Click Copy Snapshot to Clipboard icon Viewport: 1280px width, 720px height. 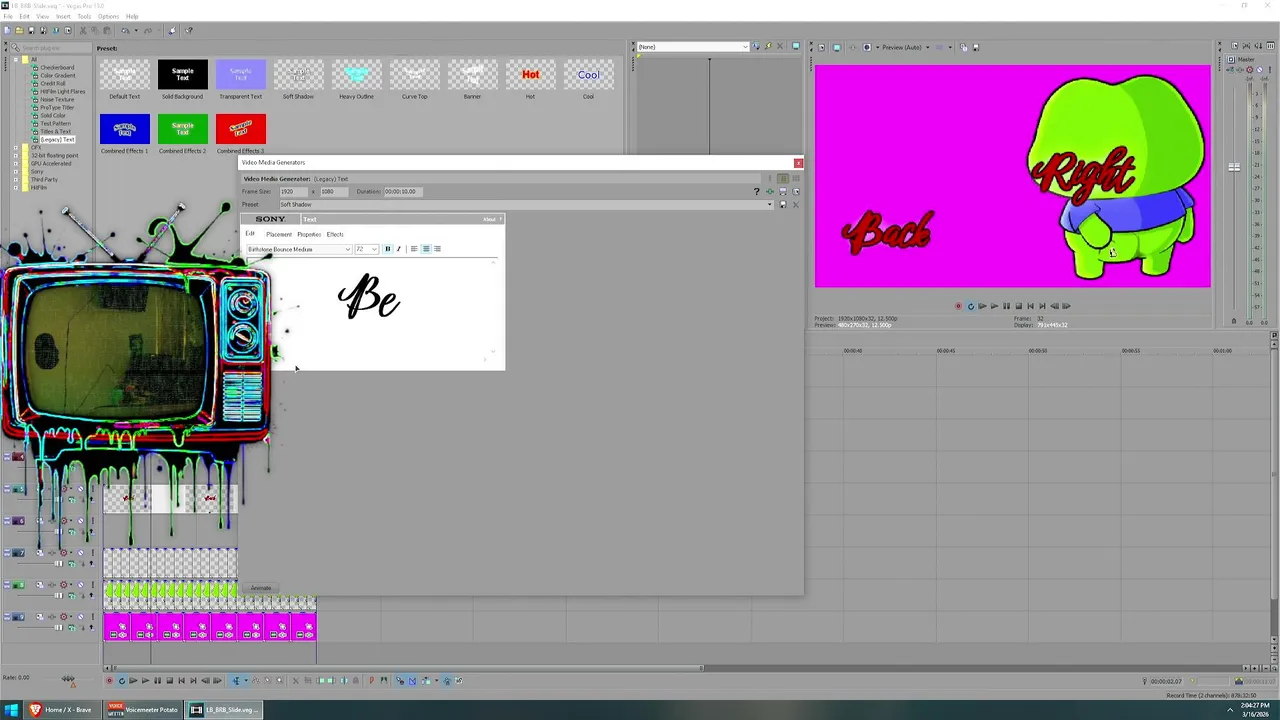pos(964,47)
